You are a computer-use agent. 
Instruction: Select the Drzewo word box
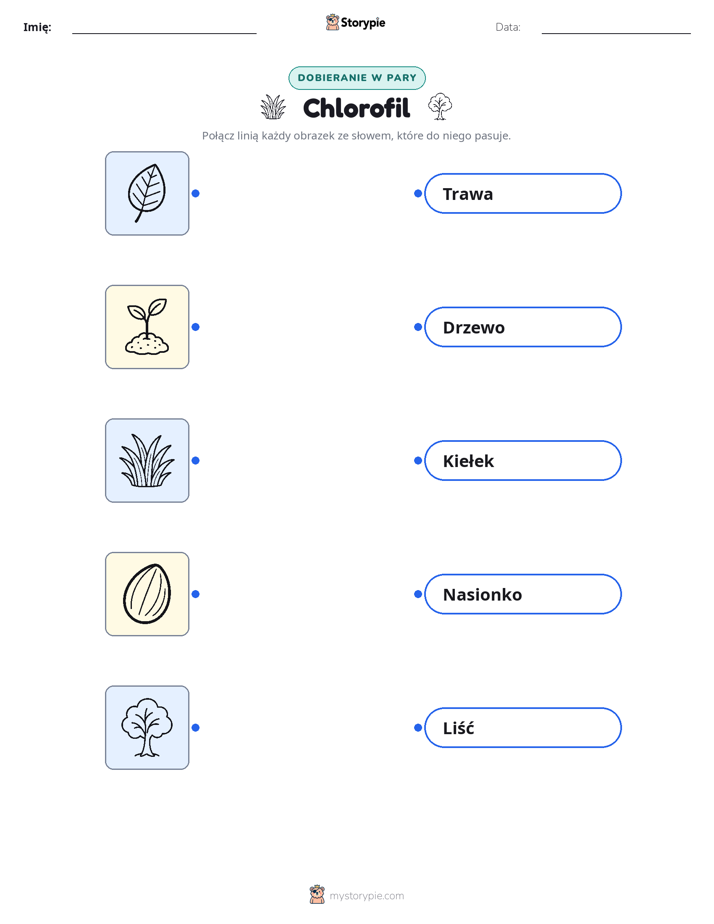[x=523, y=327]
